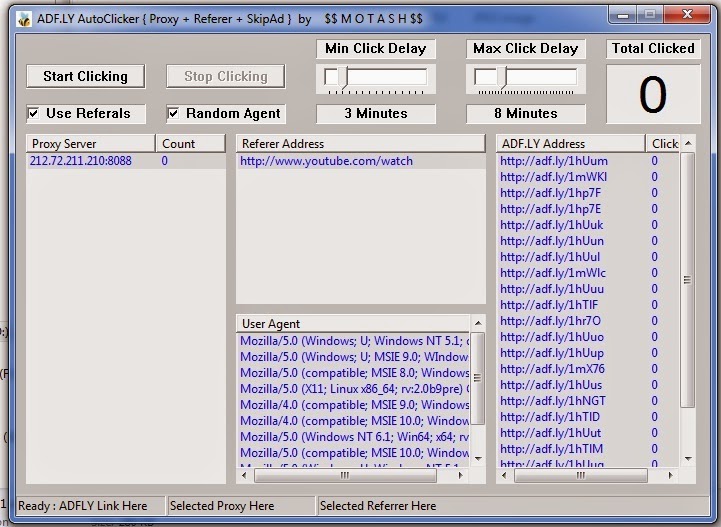The height and width of the screenshot is (527, 721).
Task: Select agent Mozilla/5.0 (compatible; MSIE 8.0
Action: pos(354,372)
